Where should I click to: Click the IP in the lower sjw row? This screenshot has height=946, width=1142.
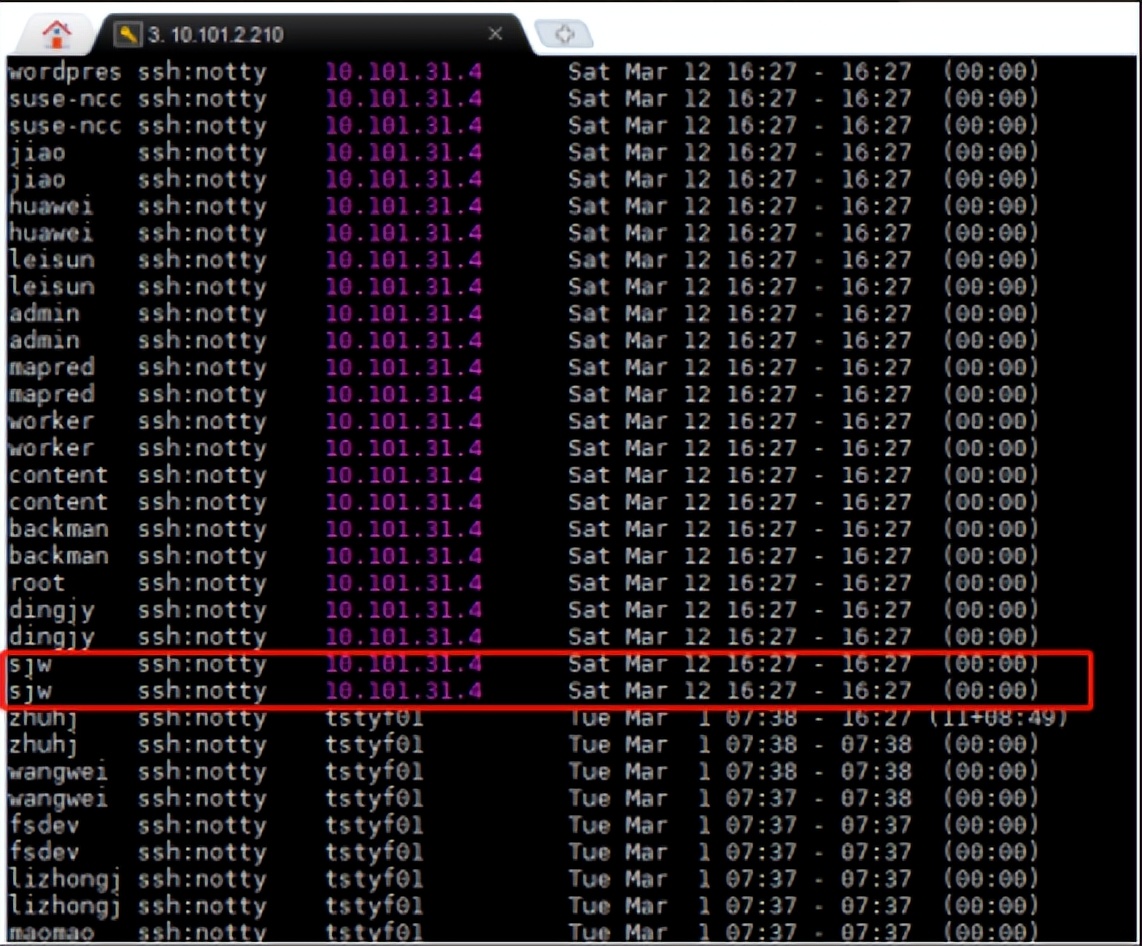(403, 690)
